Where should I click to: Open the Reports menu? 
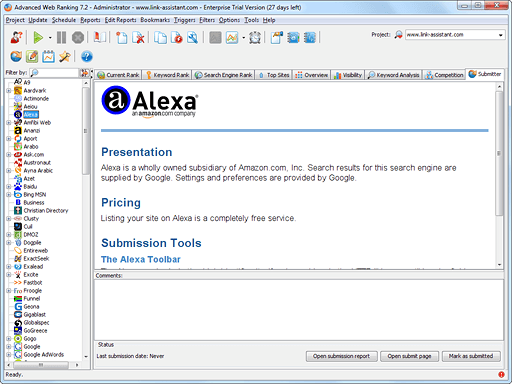click(x=90, y=20)
